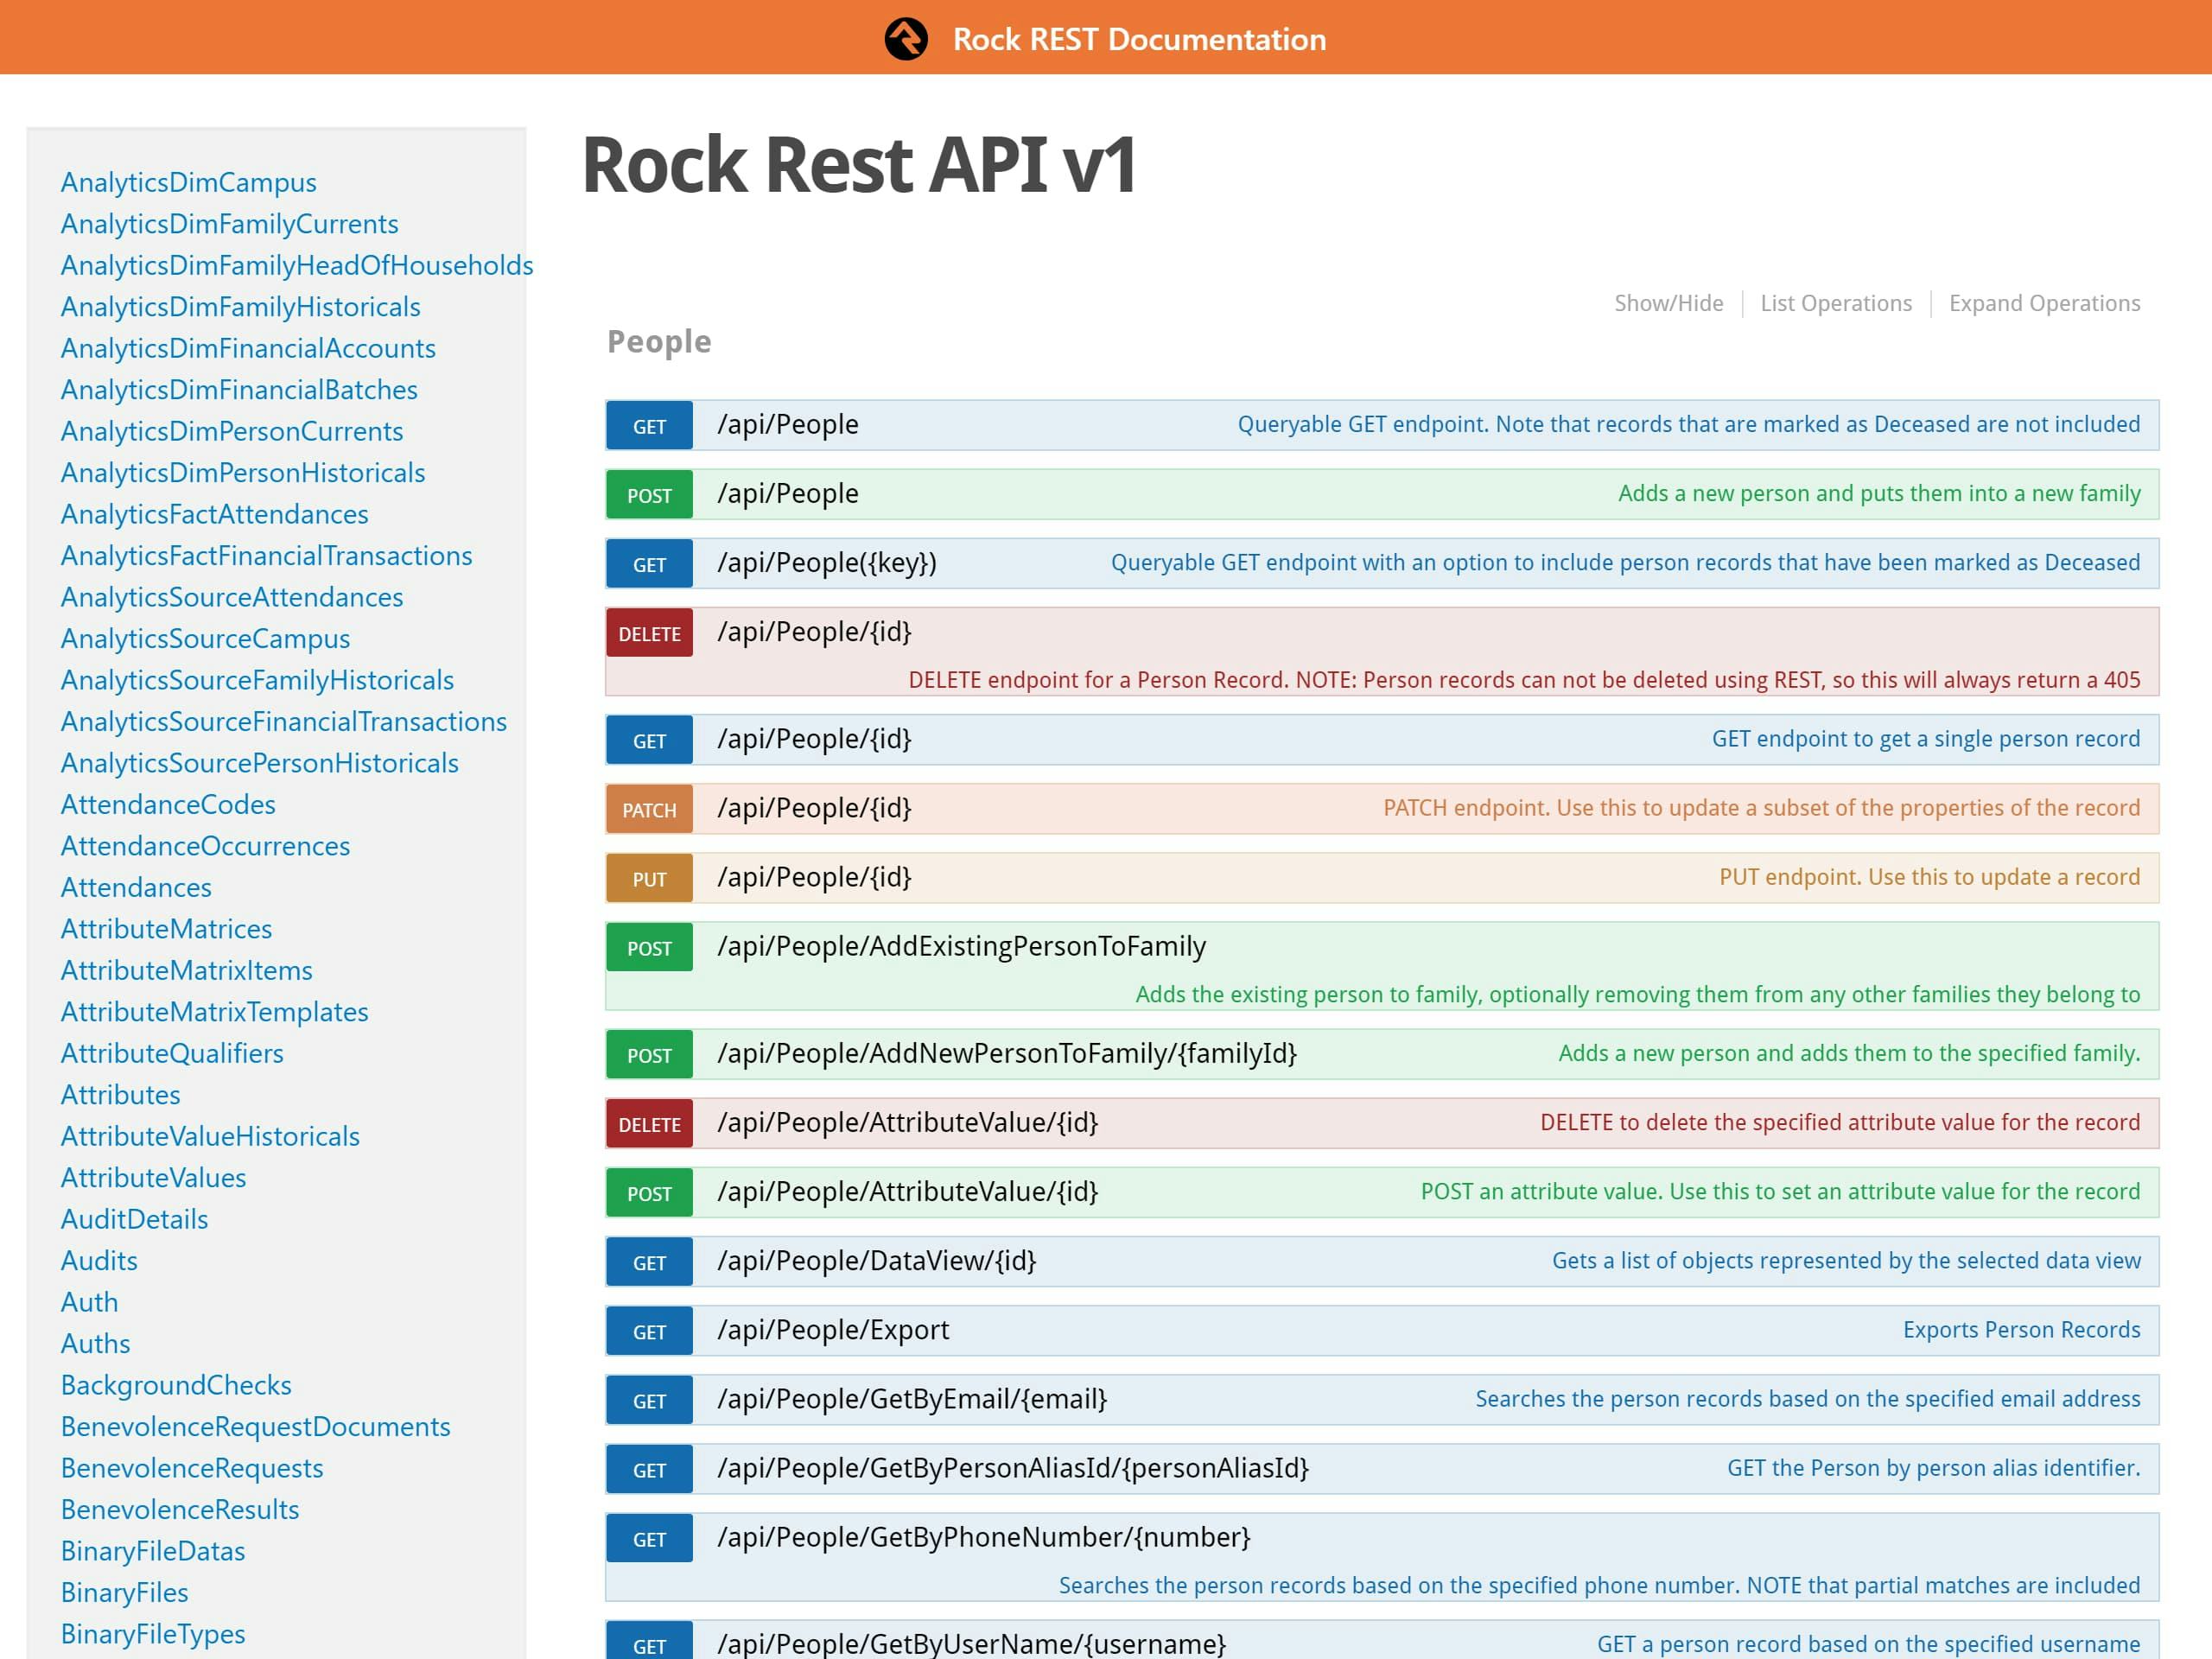
Task: Collapse the People operations list
Action: 1835,303
